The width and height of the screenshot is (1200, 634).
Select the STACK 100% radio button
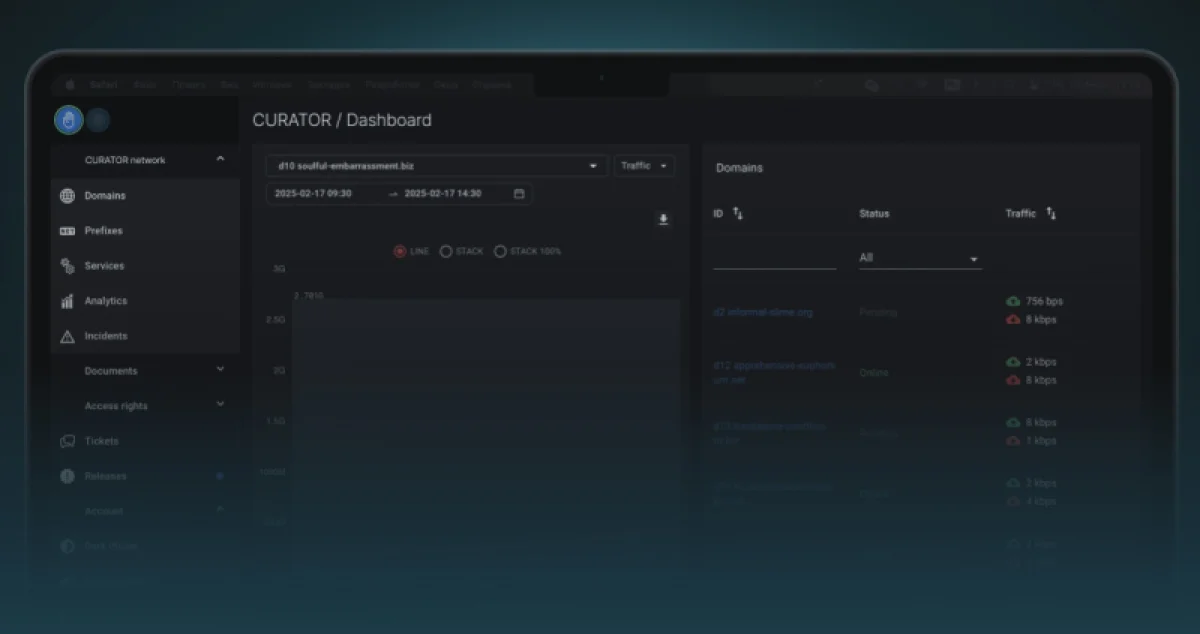click(x=500, y=251)
